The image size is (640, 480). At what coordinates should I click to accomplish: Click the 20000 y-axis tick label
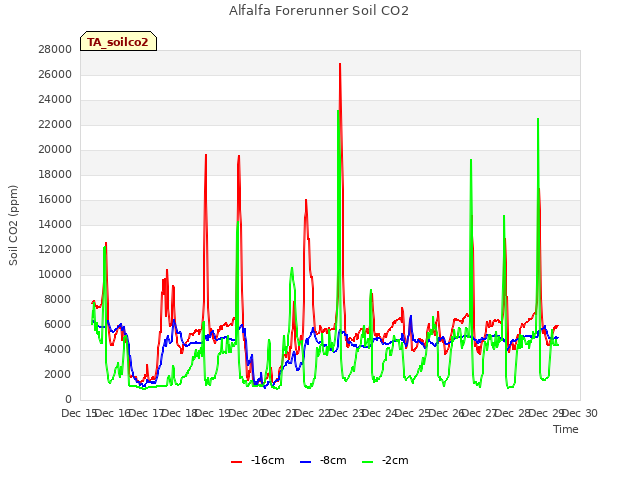click(55, 149)
